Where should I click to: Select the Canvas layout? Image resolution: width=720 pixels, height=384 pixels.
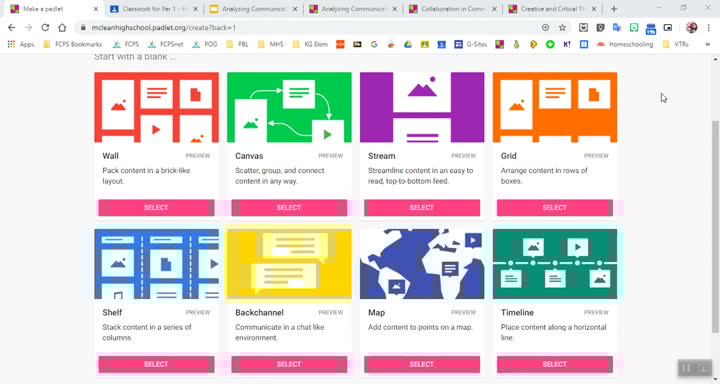click(x=289, y=208)
